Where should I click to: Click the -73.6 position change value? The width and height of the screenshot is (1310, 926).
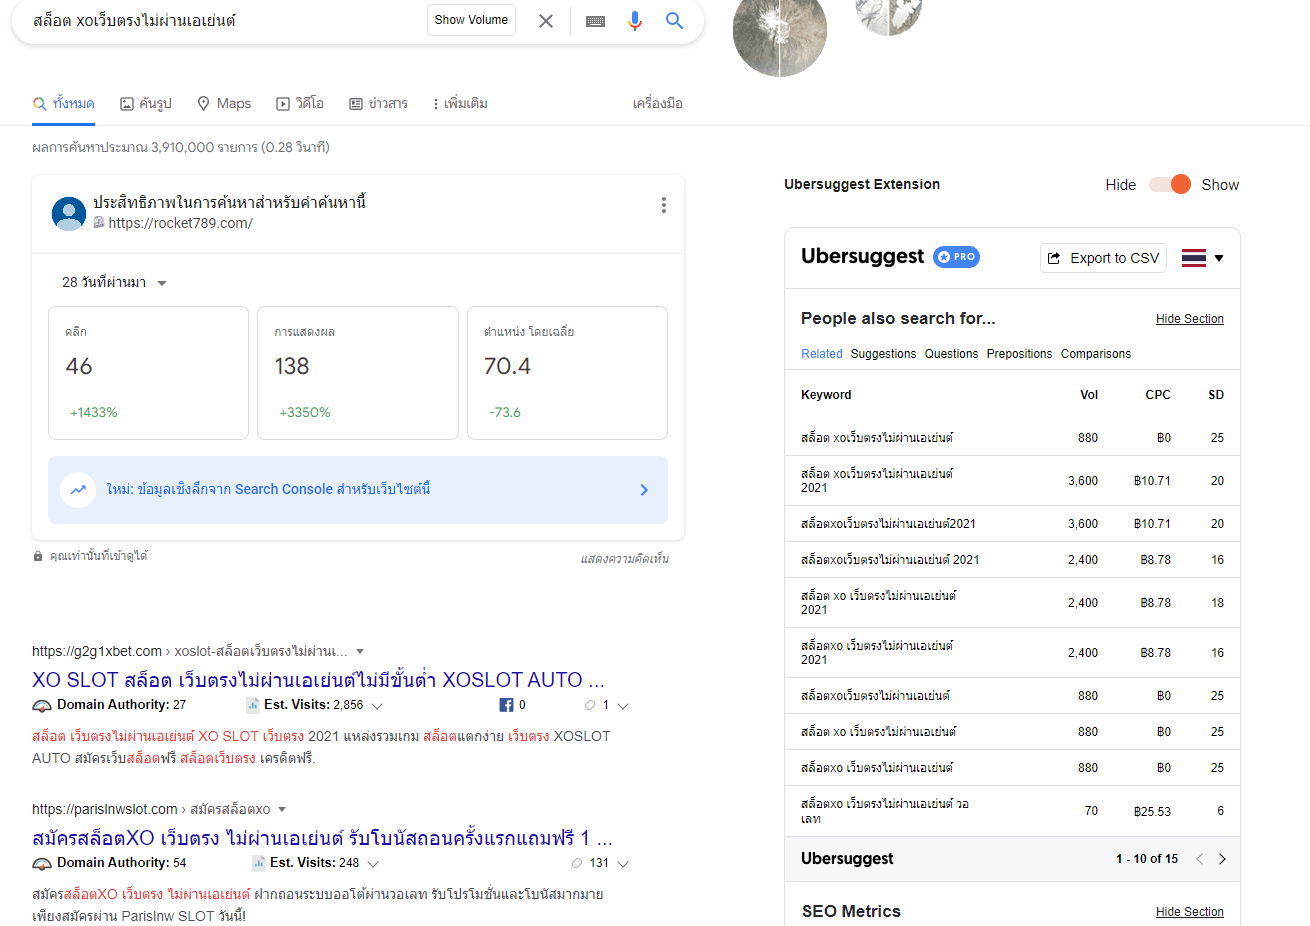(505, 412)
